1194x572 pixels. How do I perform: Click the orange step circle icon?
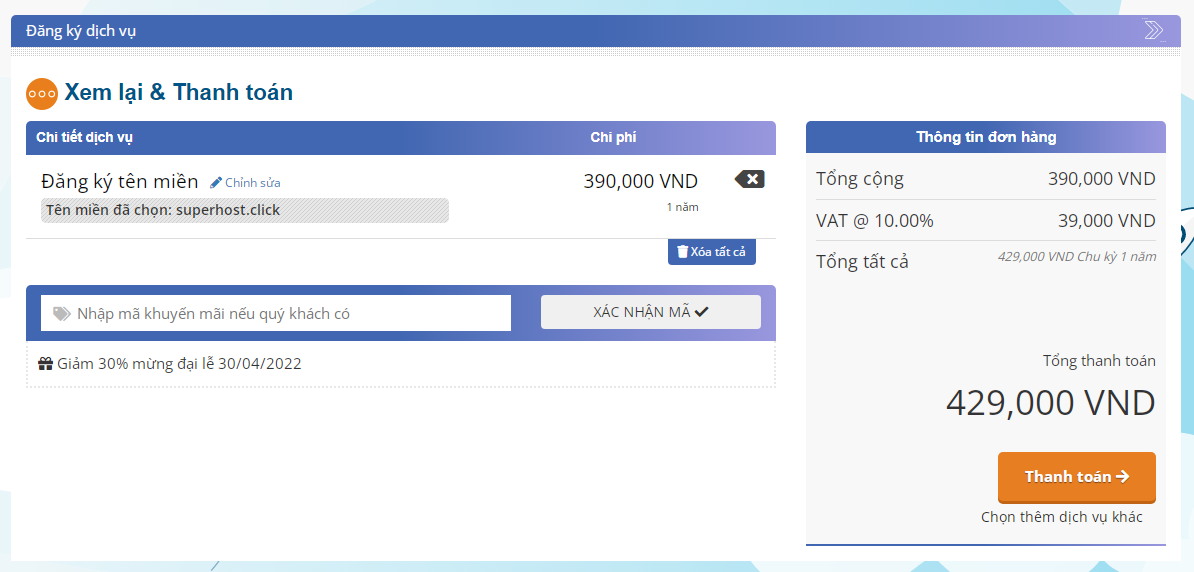point(42,93)
